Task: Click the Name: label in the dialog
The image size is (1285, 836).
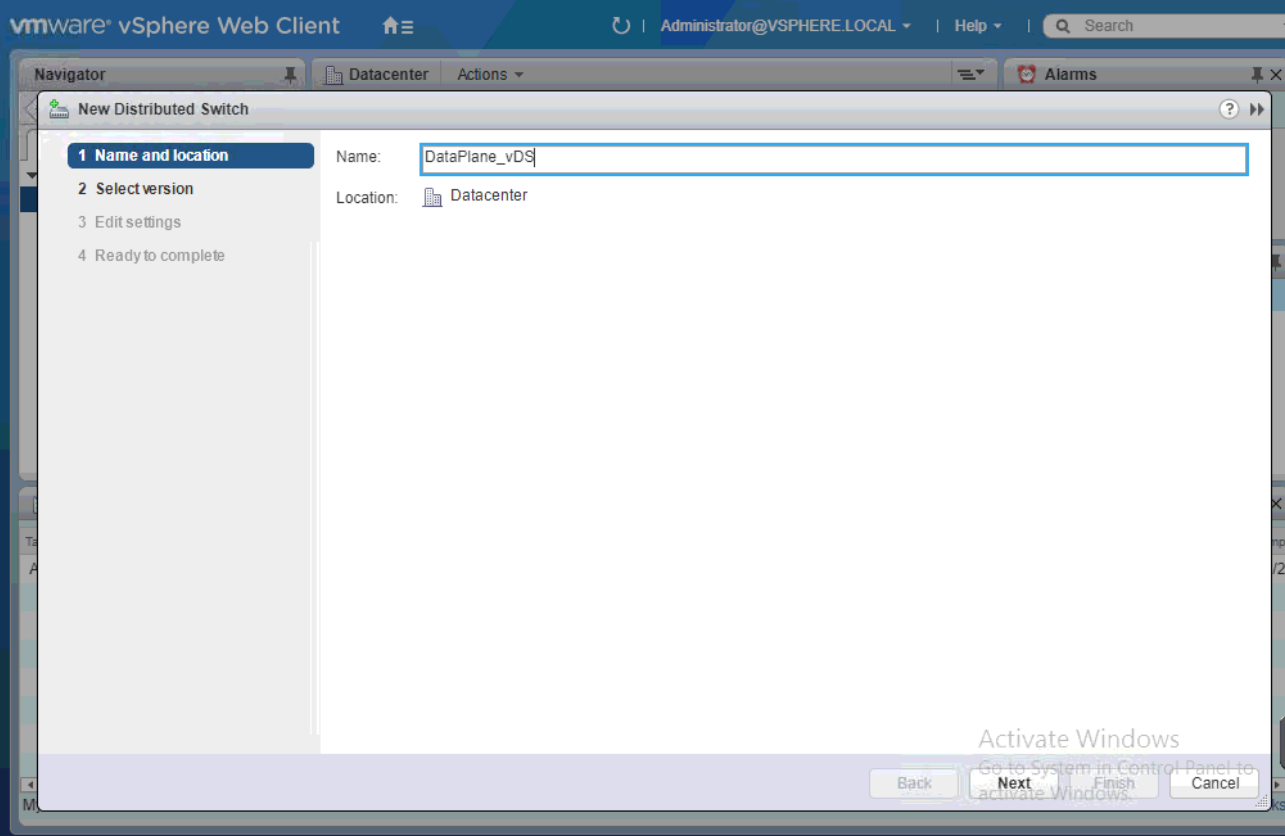Action: [x=359, y=157]
